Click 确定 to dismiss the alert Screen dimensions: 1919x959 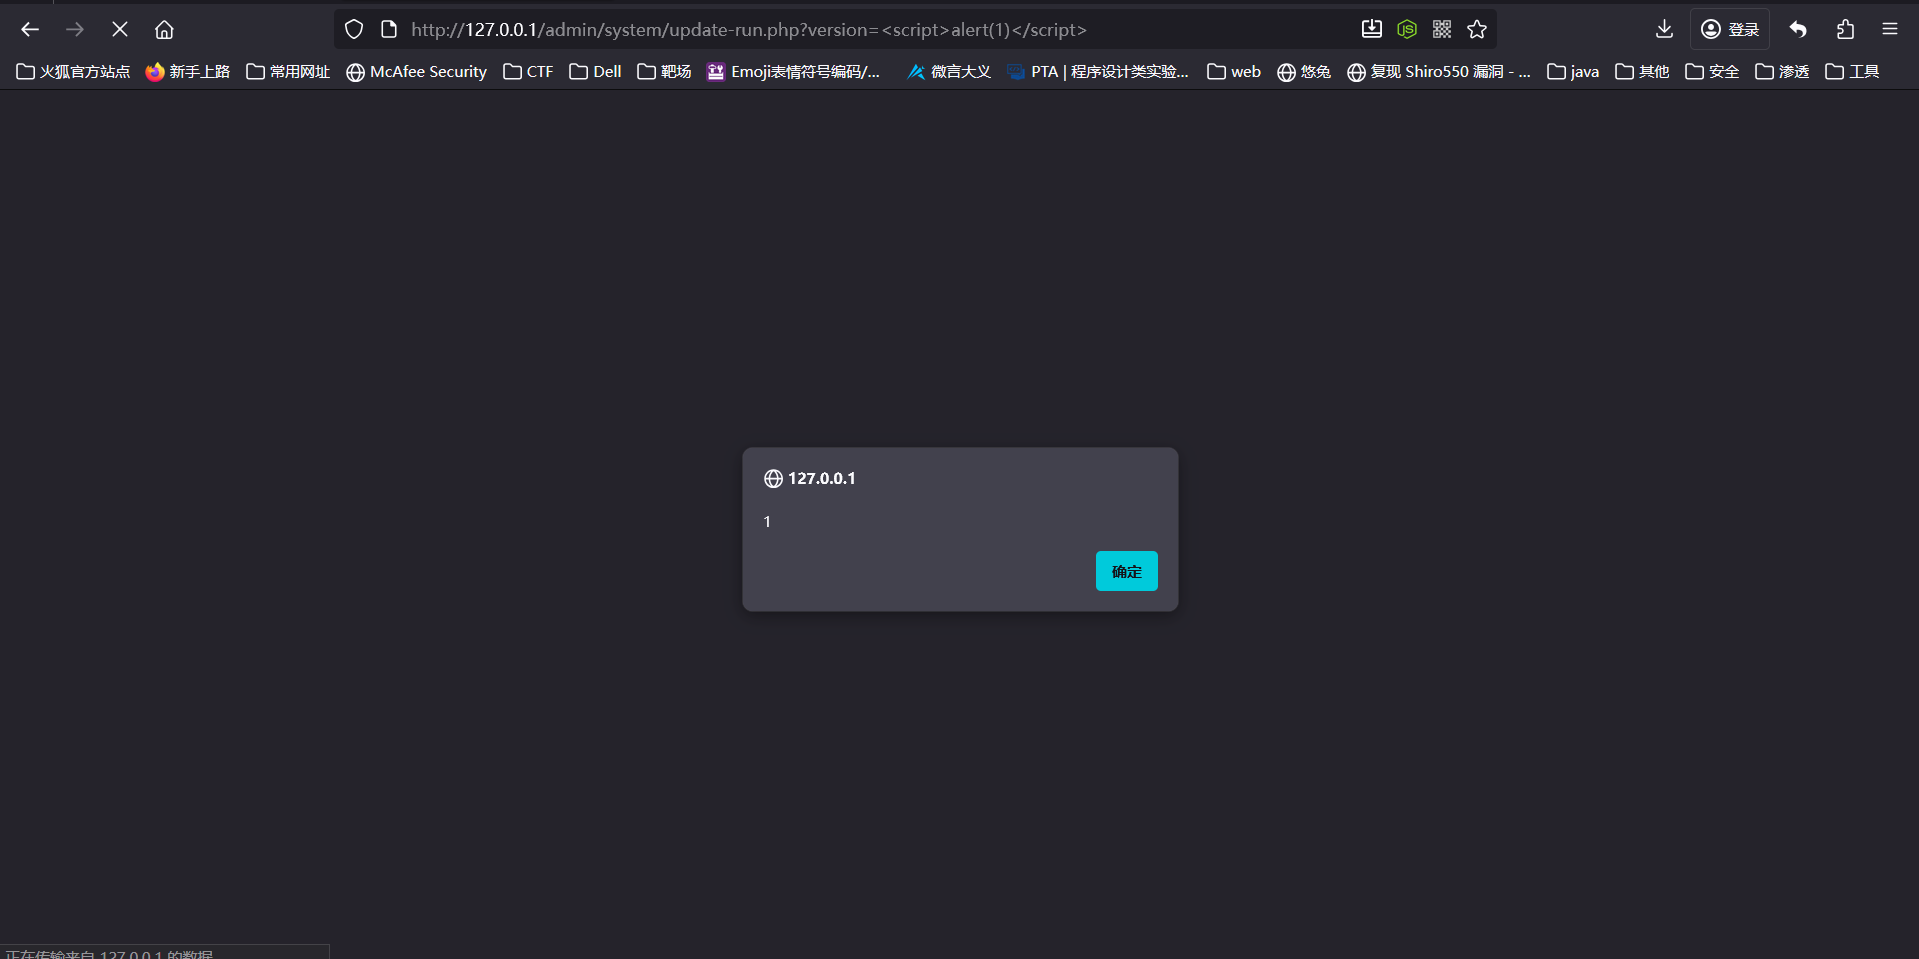1126,571
